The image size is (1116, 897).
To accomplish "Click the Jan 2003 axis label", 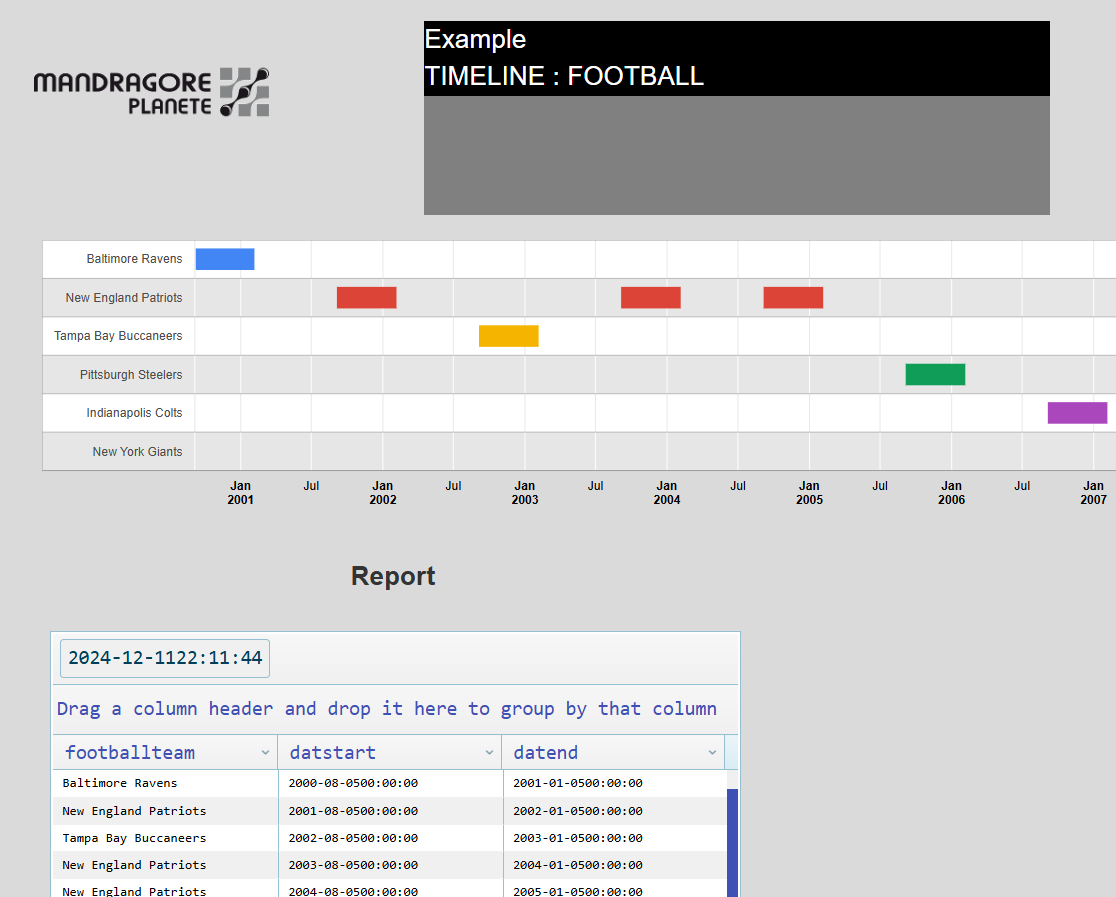I will 525,493.
